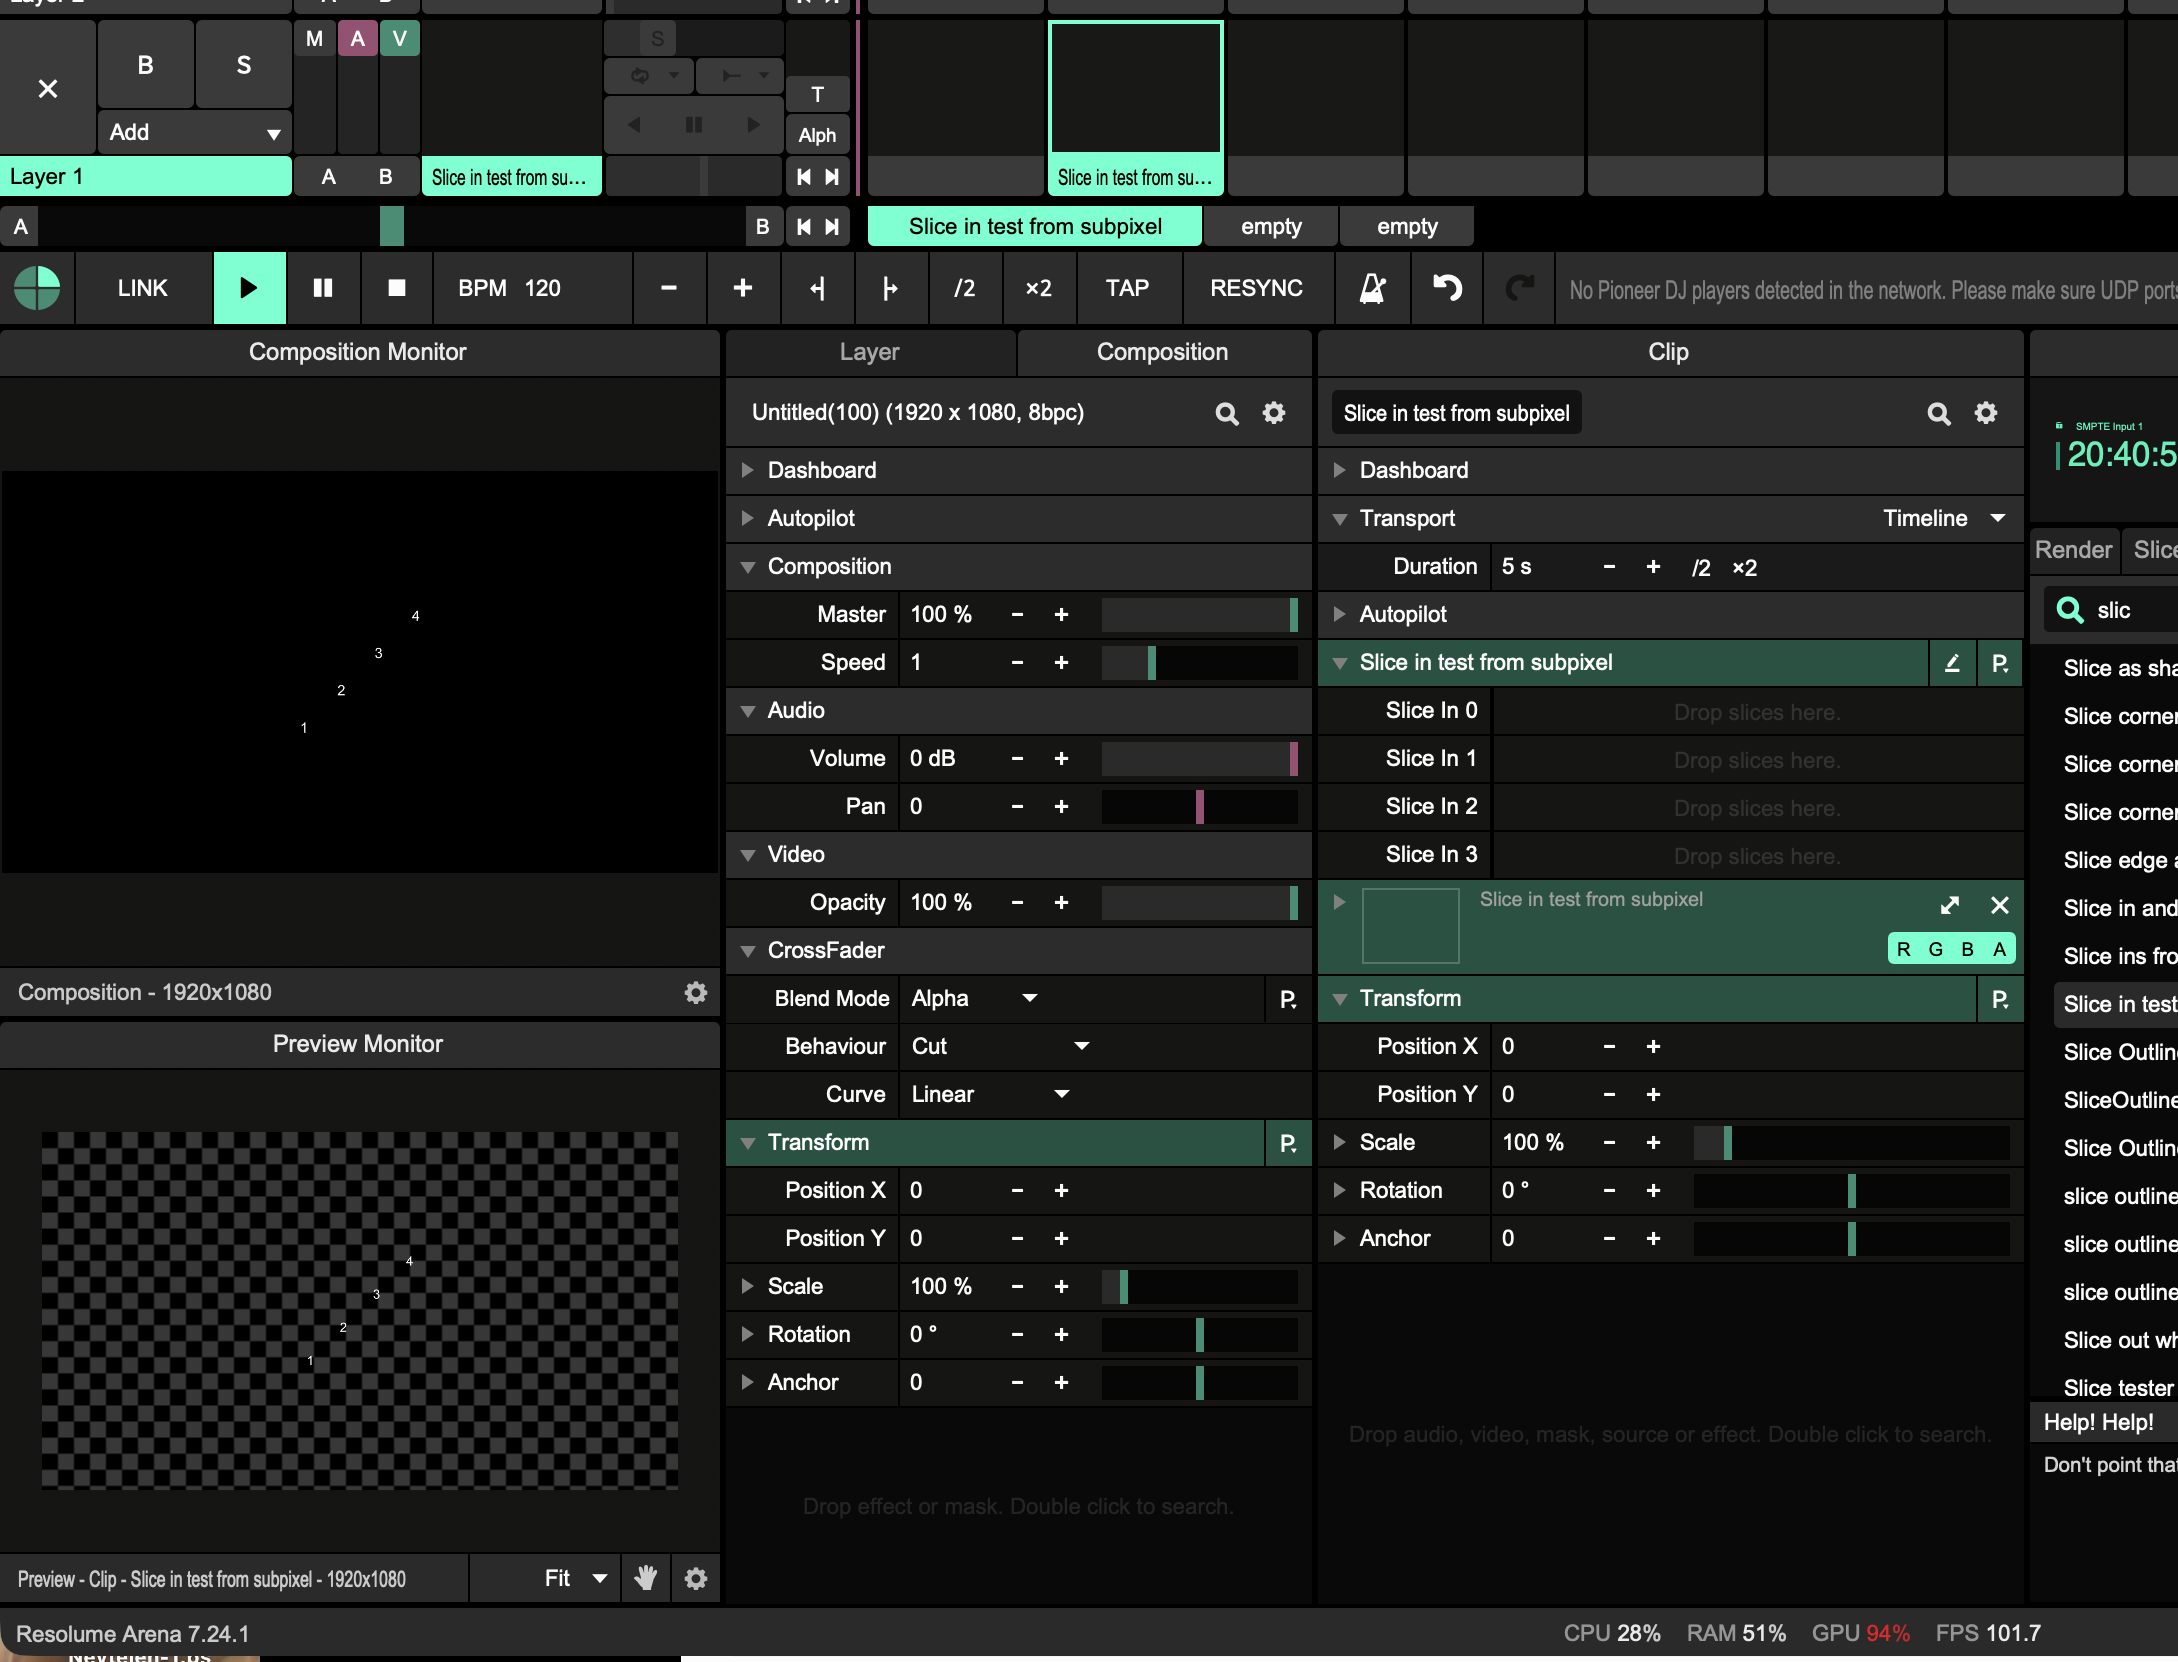Click the RESYNC button
Viewport: 2178px width, 1662px height.
(1255, 289)
